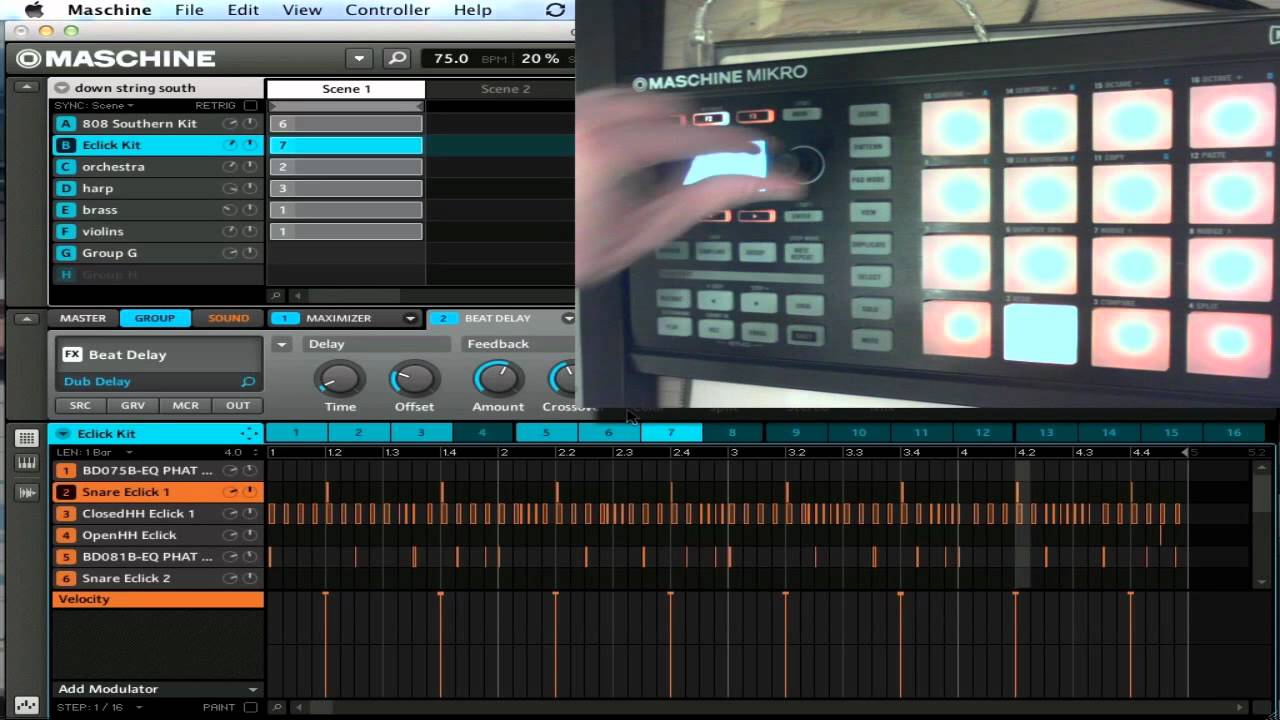
Task: Click the MCR button
Action: click(x=185, y=406)
